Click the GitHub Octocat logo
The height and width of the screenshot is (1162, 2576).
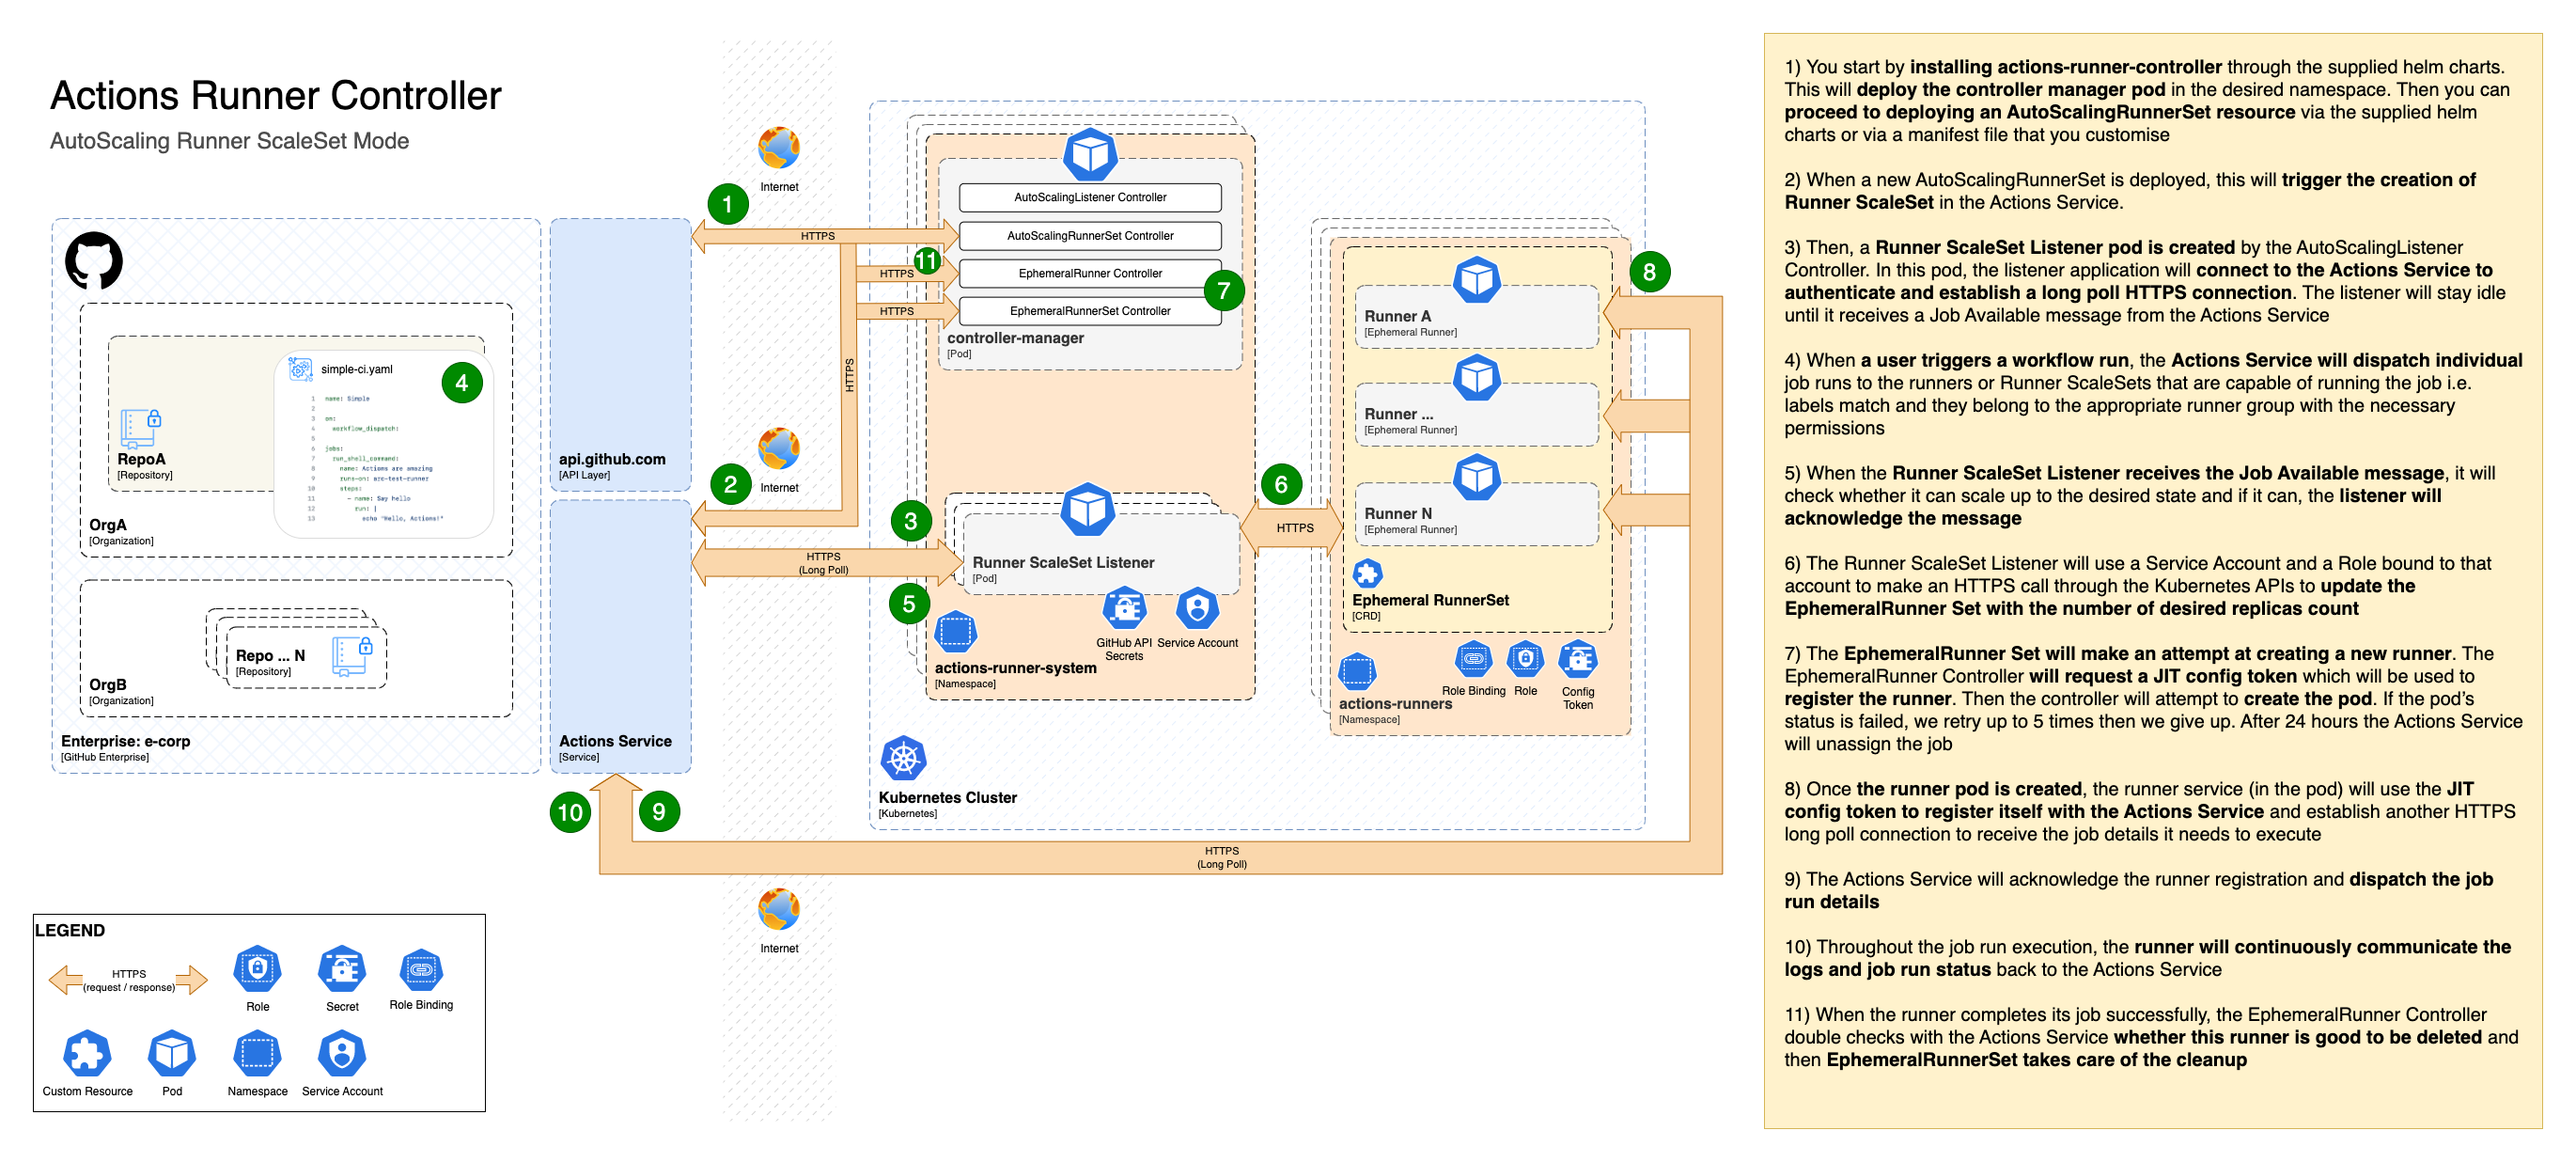pos(94,261)
